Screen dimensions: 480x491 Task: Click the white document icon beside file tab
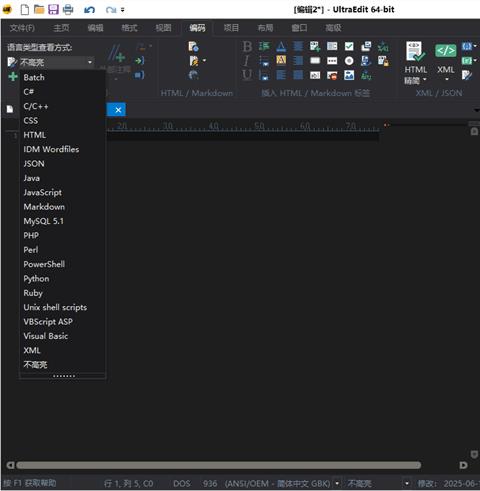tap(10, 109)
